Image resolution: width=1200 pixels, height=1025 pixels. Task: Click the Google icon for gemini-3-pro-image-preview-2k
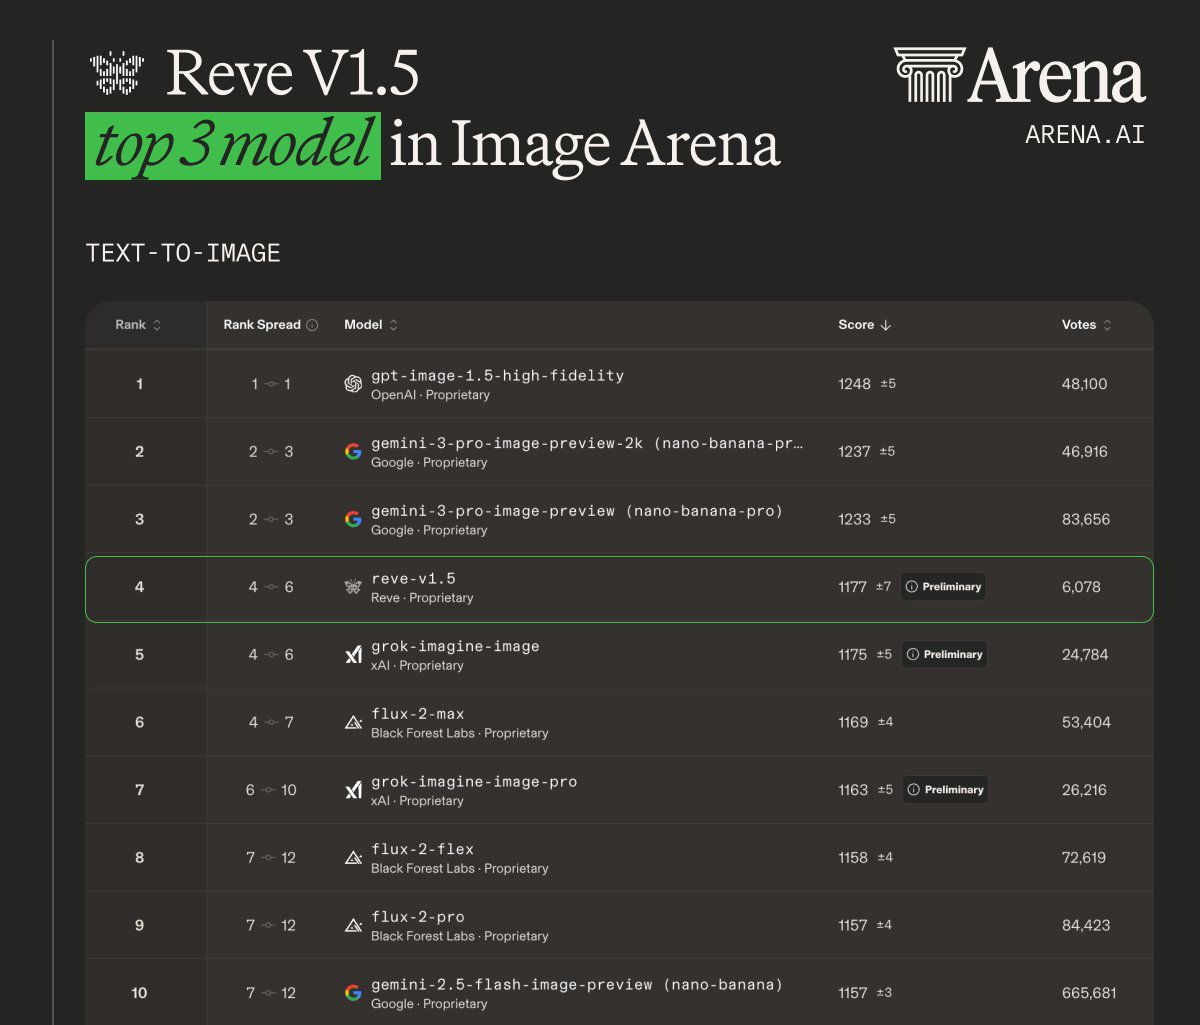click(353, 451)
